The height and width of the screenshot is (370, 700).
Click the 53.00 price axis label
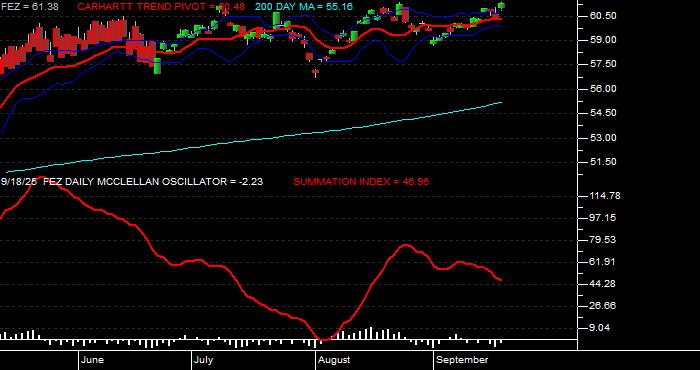tap(604, 137)
